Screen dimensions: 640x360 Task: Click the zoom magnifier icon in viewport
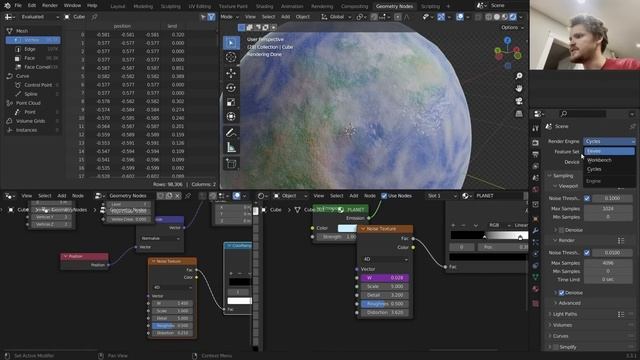pos(519,76)
